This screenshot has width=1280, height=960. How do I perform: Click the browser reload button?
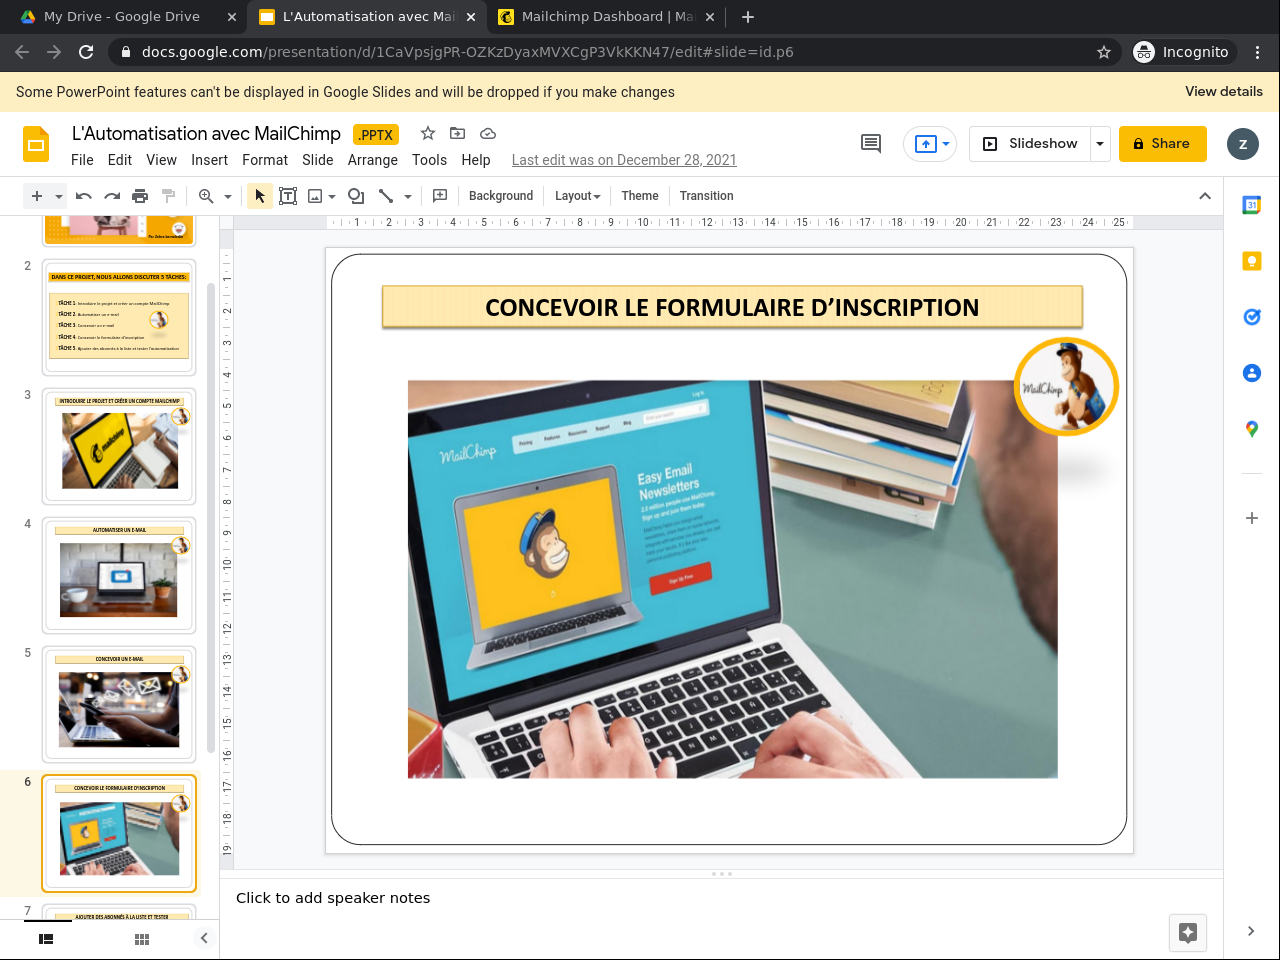coord(86,52)
